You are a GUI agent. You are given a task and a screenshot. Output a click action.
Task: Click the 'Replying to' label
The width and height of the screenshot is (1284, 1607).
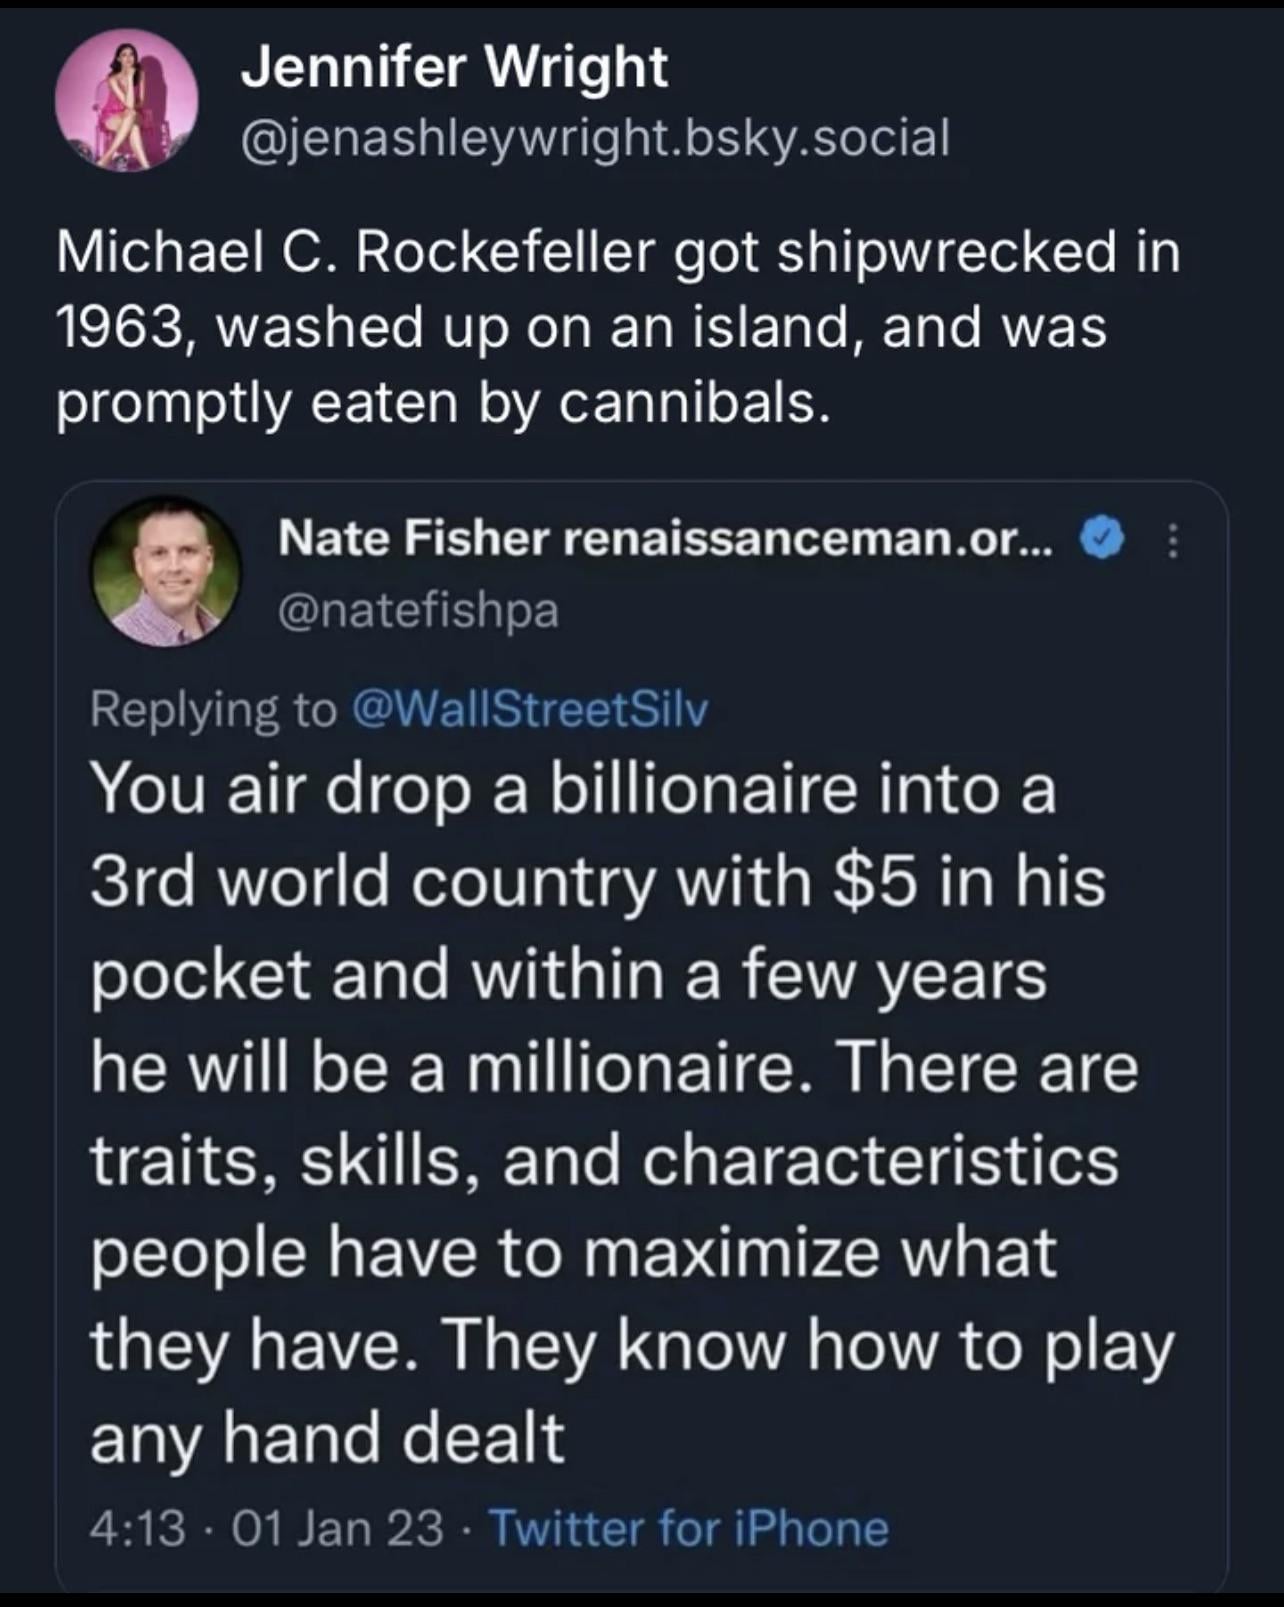213,709
